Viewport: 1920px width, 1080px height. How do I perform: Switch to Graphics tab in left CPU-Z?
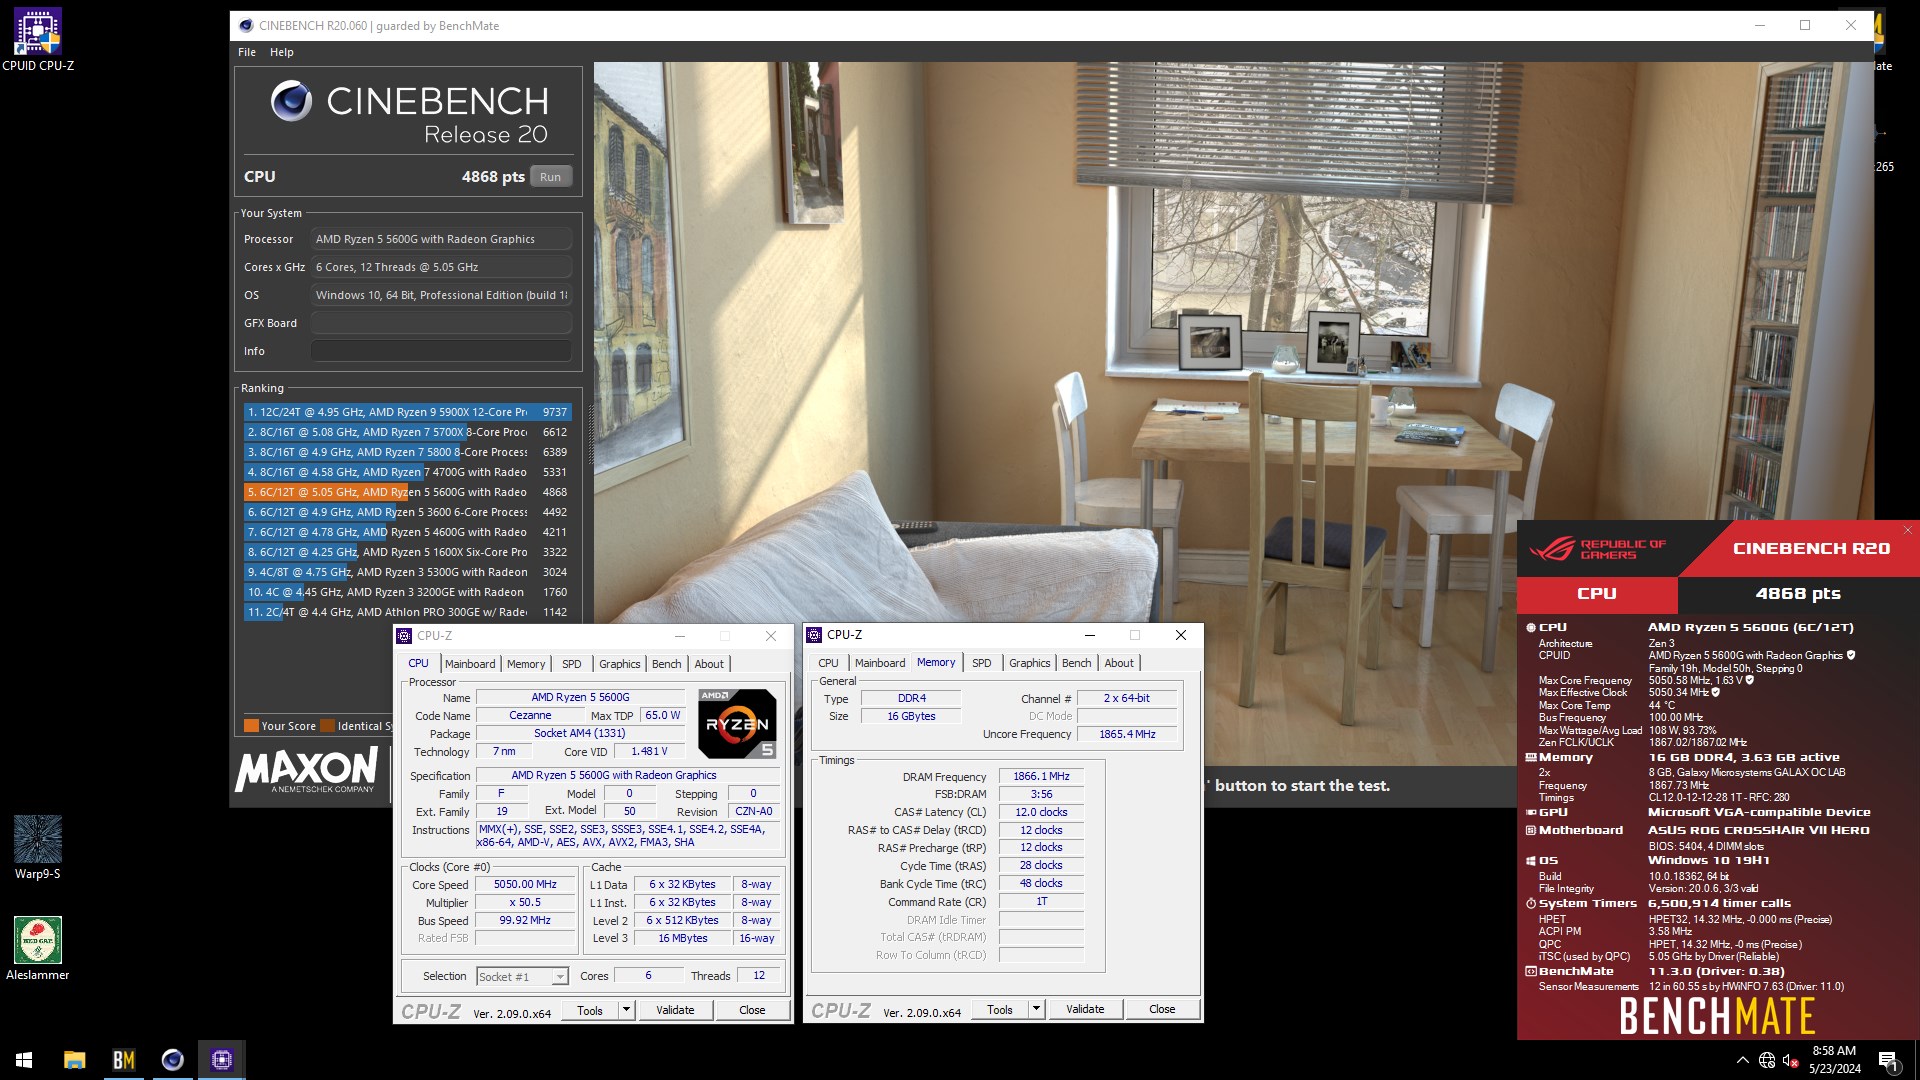pyautogui.click(x=619, y=664)
